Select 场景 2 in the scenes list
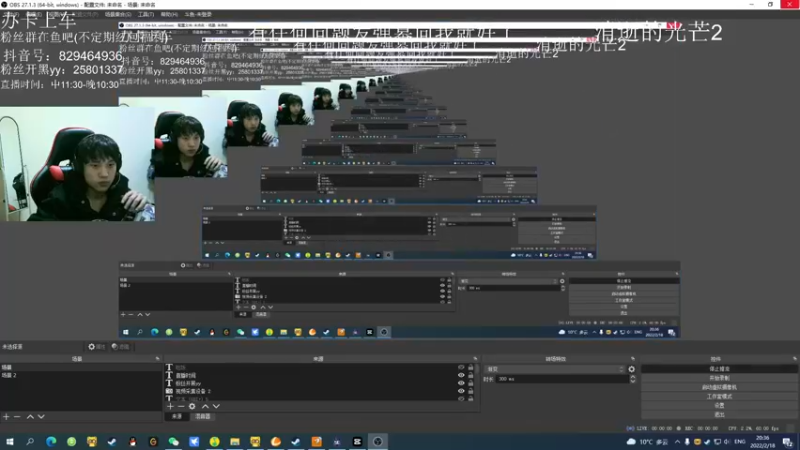800x450 pixels. tap(81, 375)
